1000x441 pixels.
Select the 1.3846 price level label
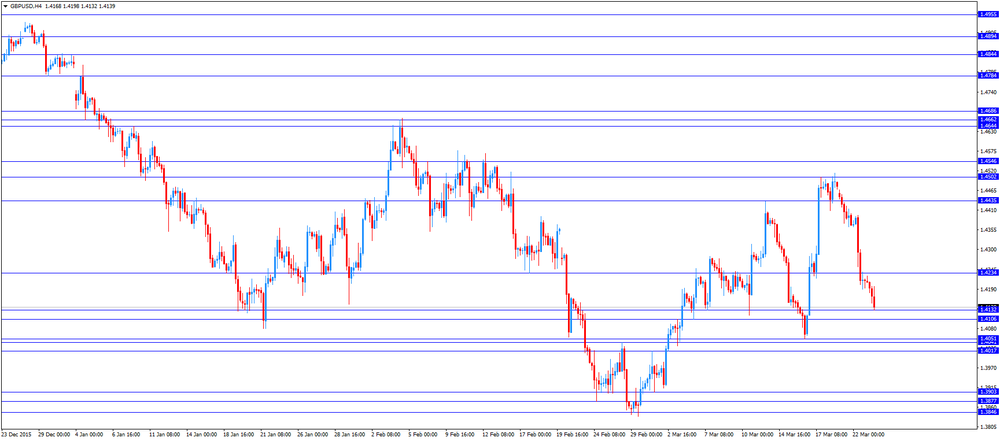click(987, 412)
